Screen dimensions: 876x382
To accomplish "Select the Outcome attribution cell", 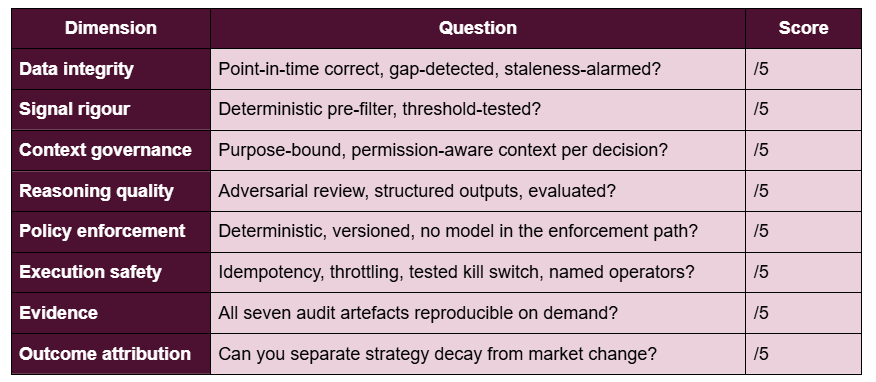I will [111, 354].
